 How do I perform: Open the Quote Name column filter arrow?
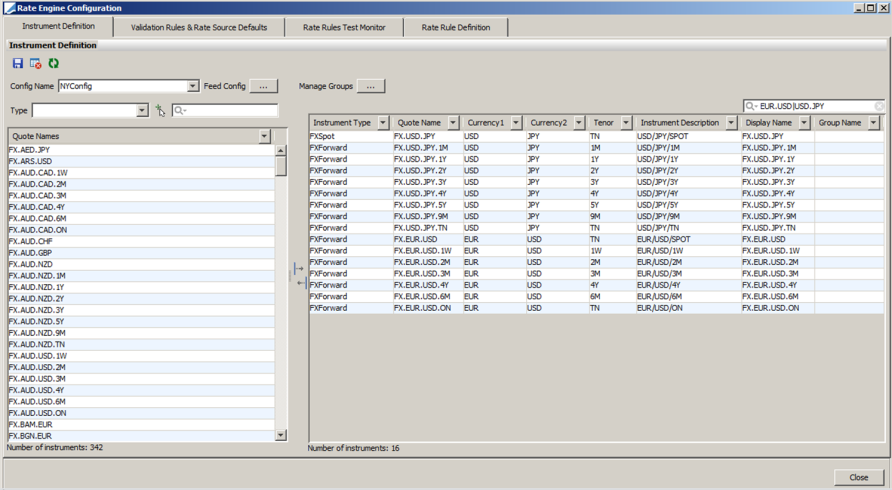click(x=453, y=122)
